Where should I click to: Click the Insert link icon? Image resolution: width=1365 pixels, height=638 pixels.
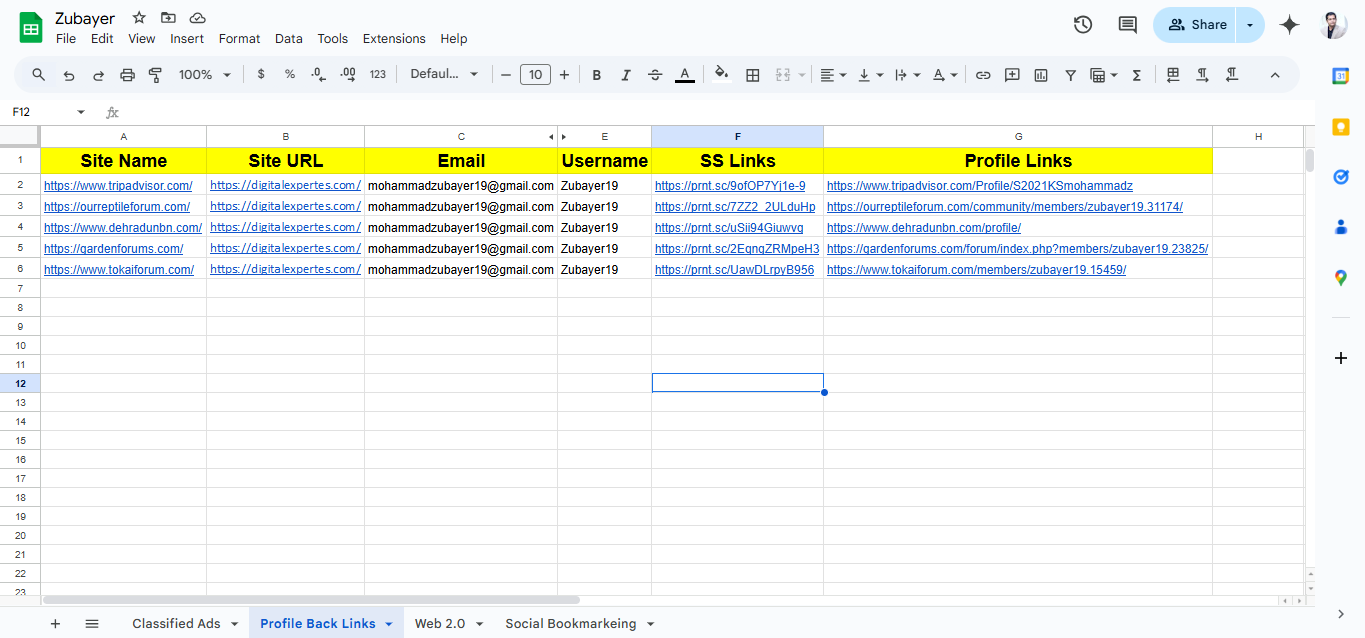click(983, 75)
